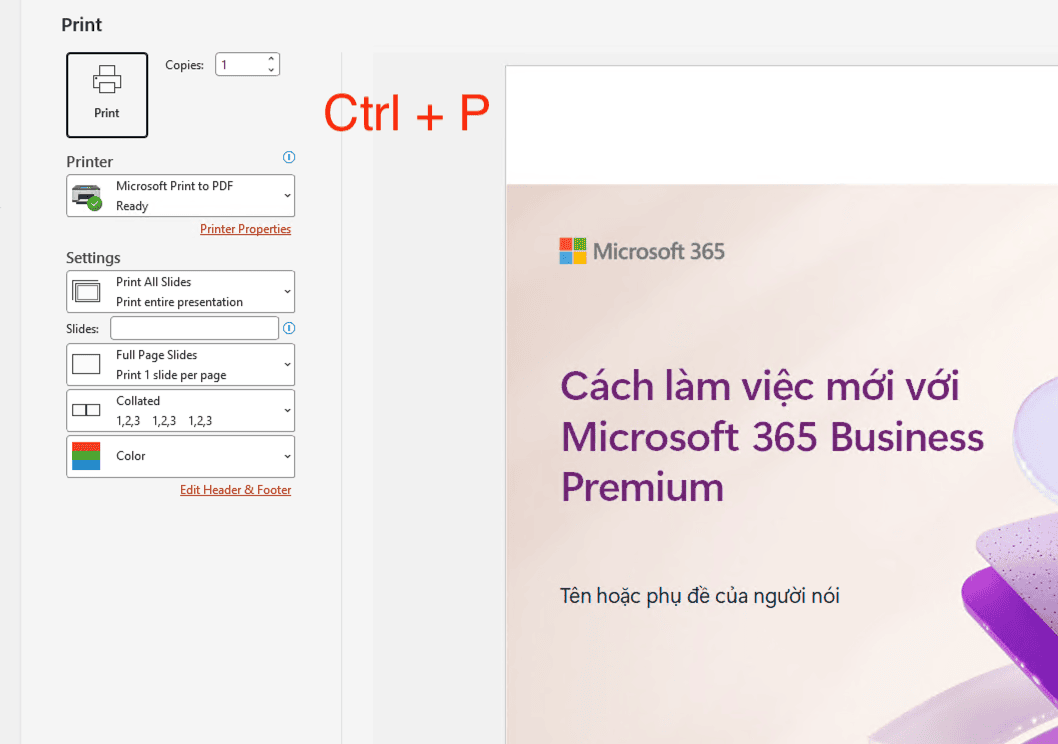Open the Collated options dropdown

180,410
